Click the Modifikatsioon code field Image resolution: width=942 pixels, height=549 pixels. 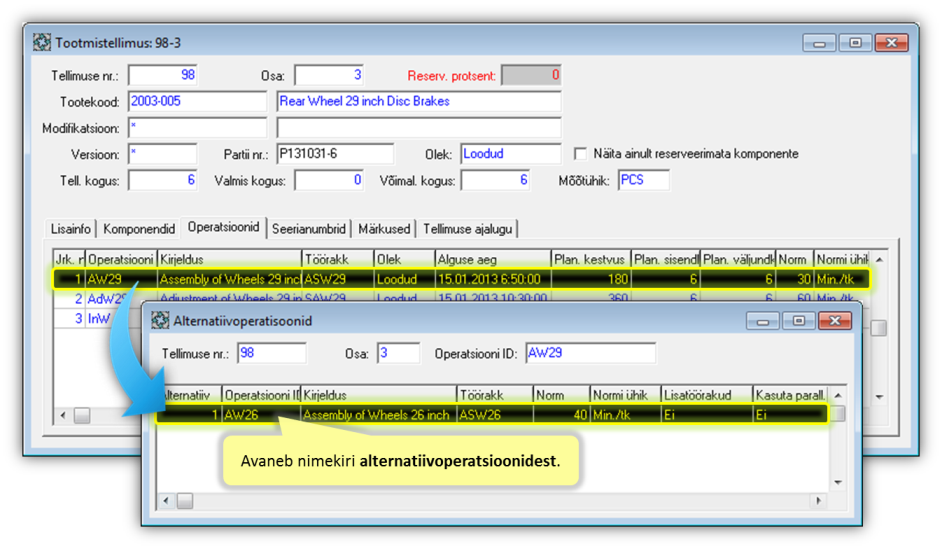point(197,128)
